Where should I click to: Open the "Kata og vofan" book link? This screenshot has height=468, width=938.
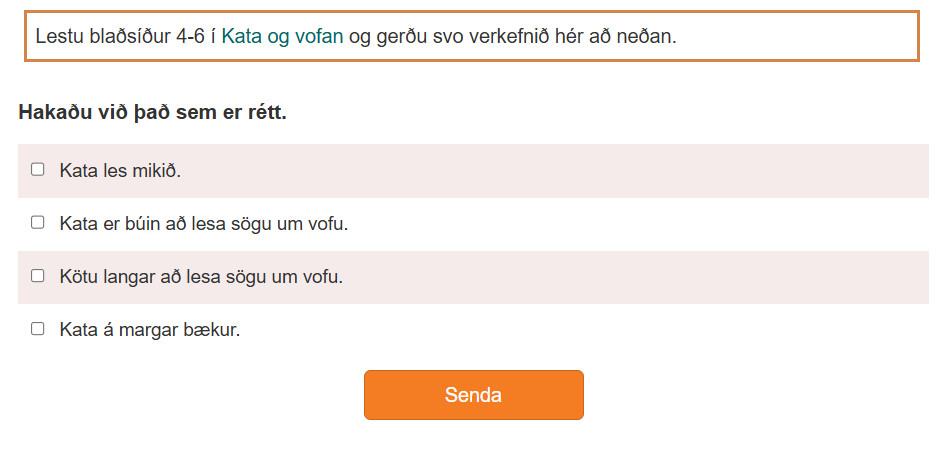(282, 37)
